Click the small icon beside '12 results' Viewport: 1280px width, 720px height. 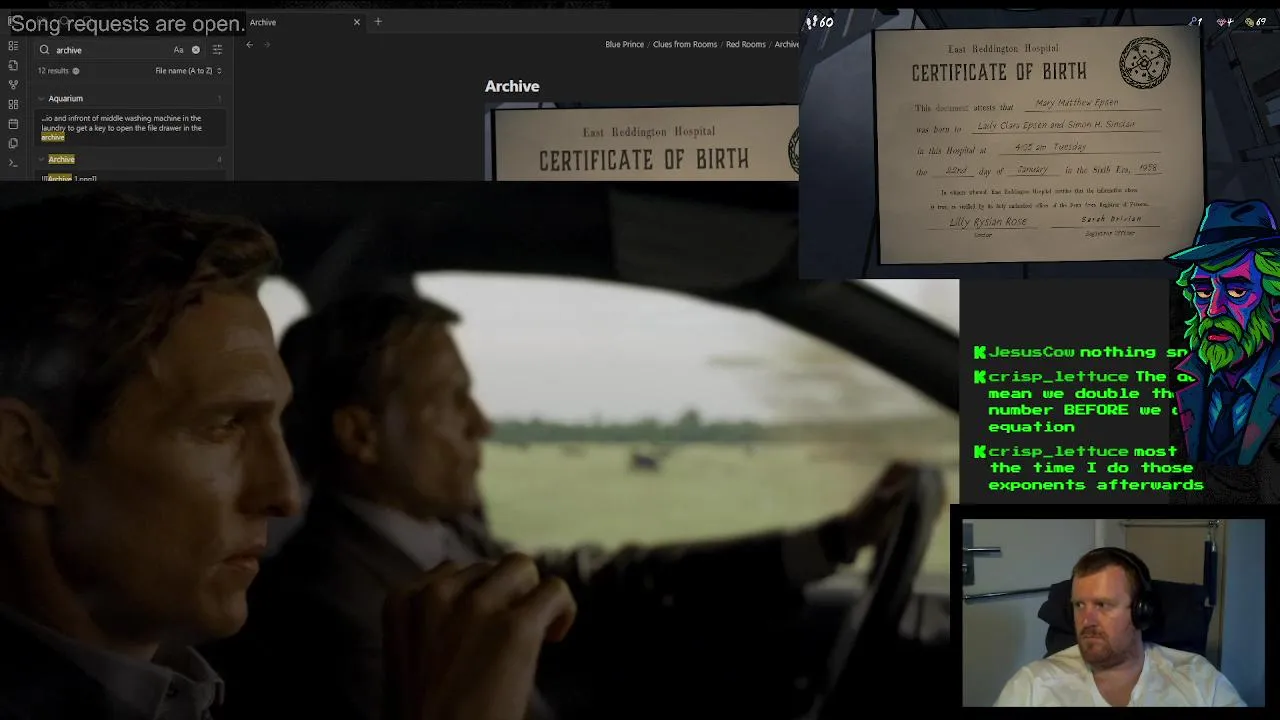tap(76, 71)
